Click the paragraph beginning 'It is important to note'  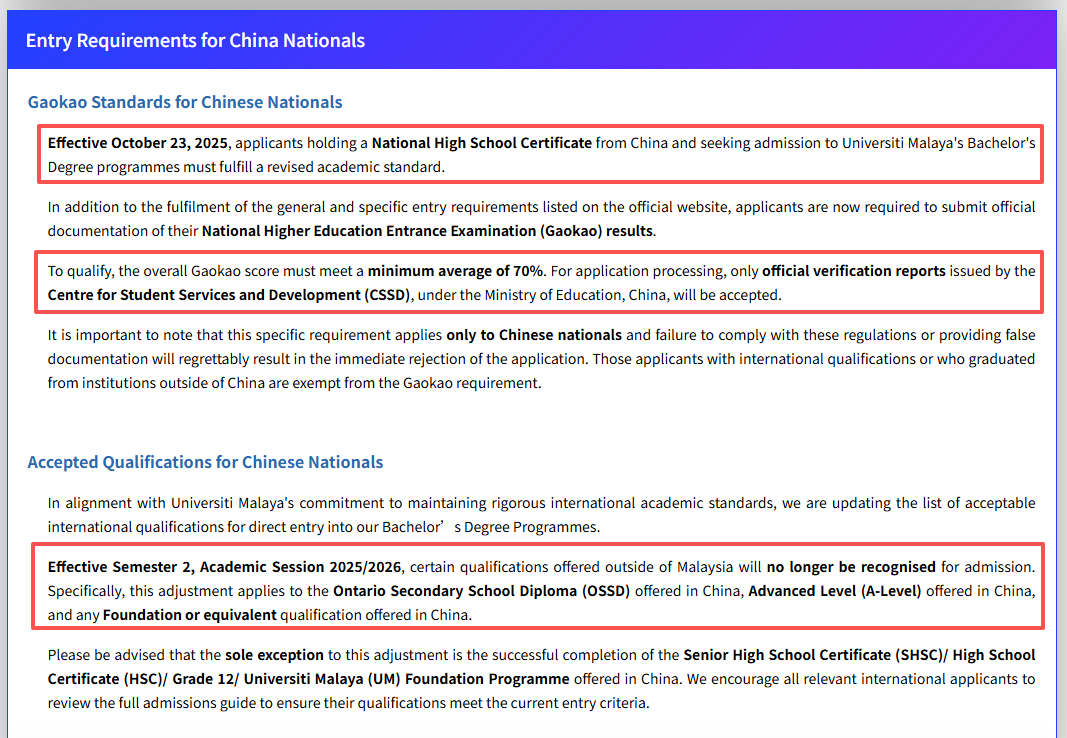[540, 358]
